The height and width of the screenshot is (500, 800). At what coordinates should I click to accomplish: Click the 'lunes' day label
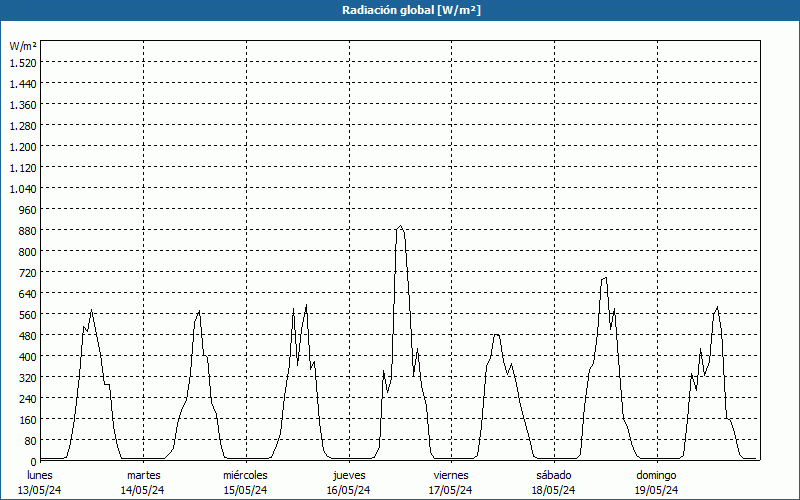(40, 475)
